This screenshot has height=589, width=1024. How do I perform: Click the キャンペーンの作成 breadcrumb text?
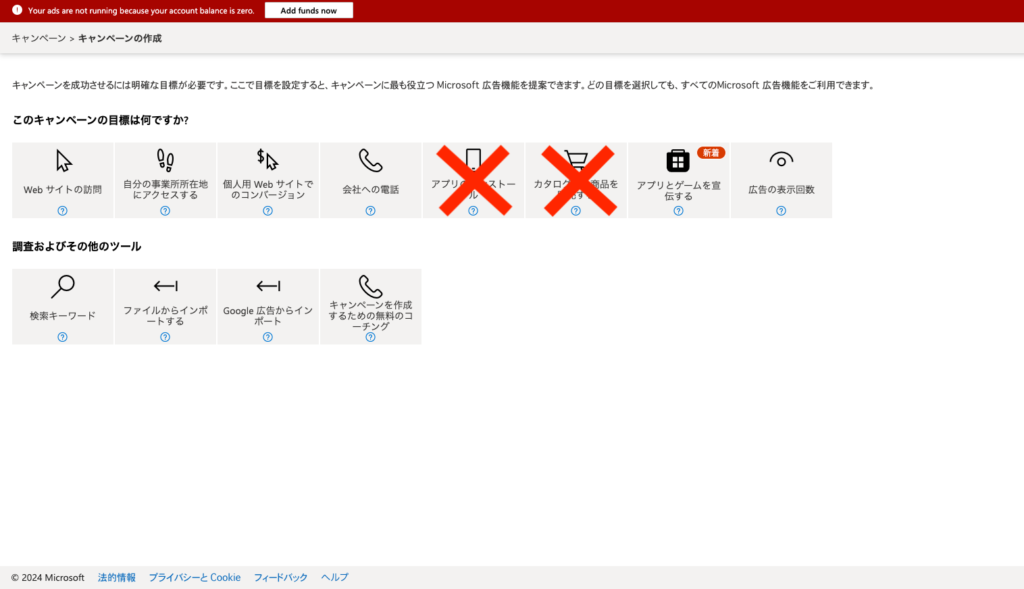(120, 39)
